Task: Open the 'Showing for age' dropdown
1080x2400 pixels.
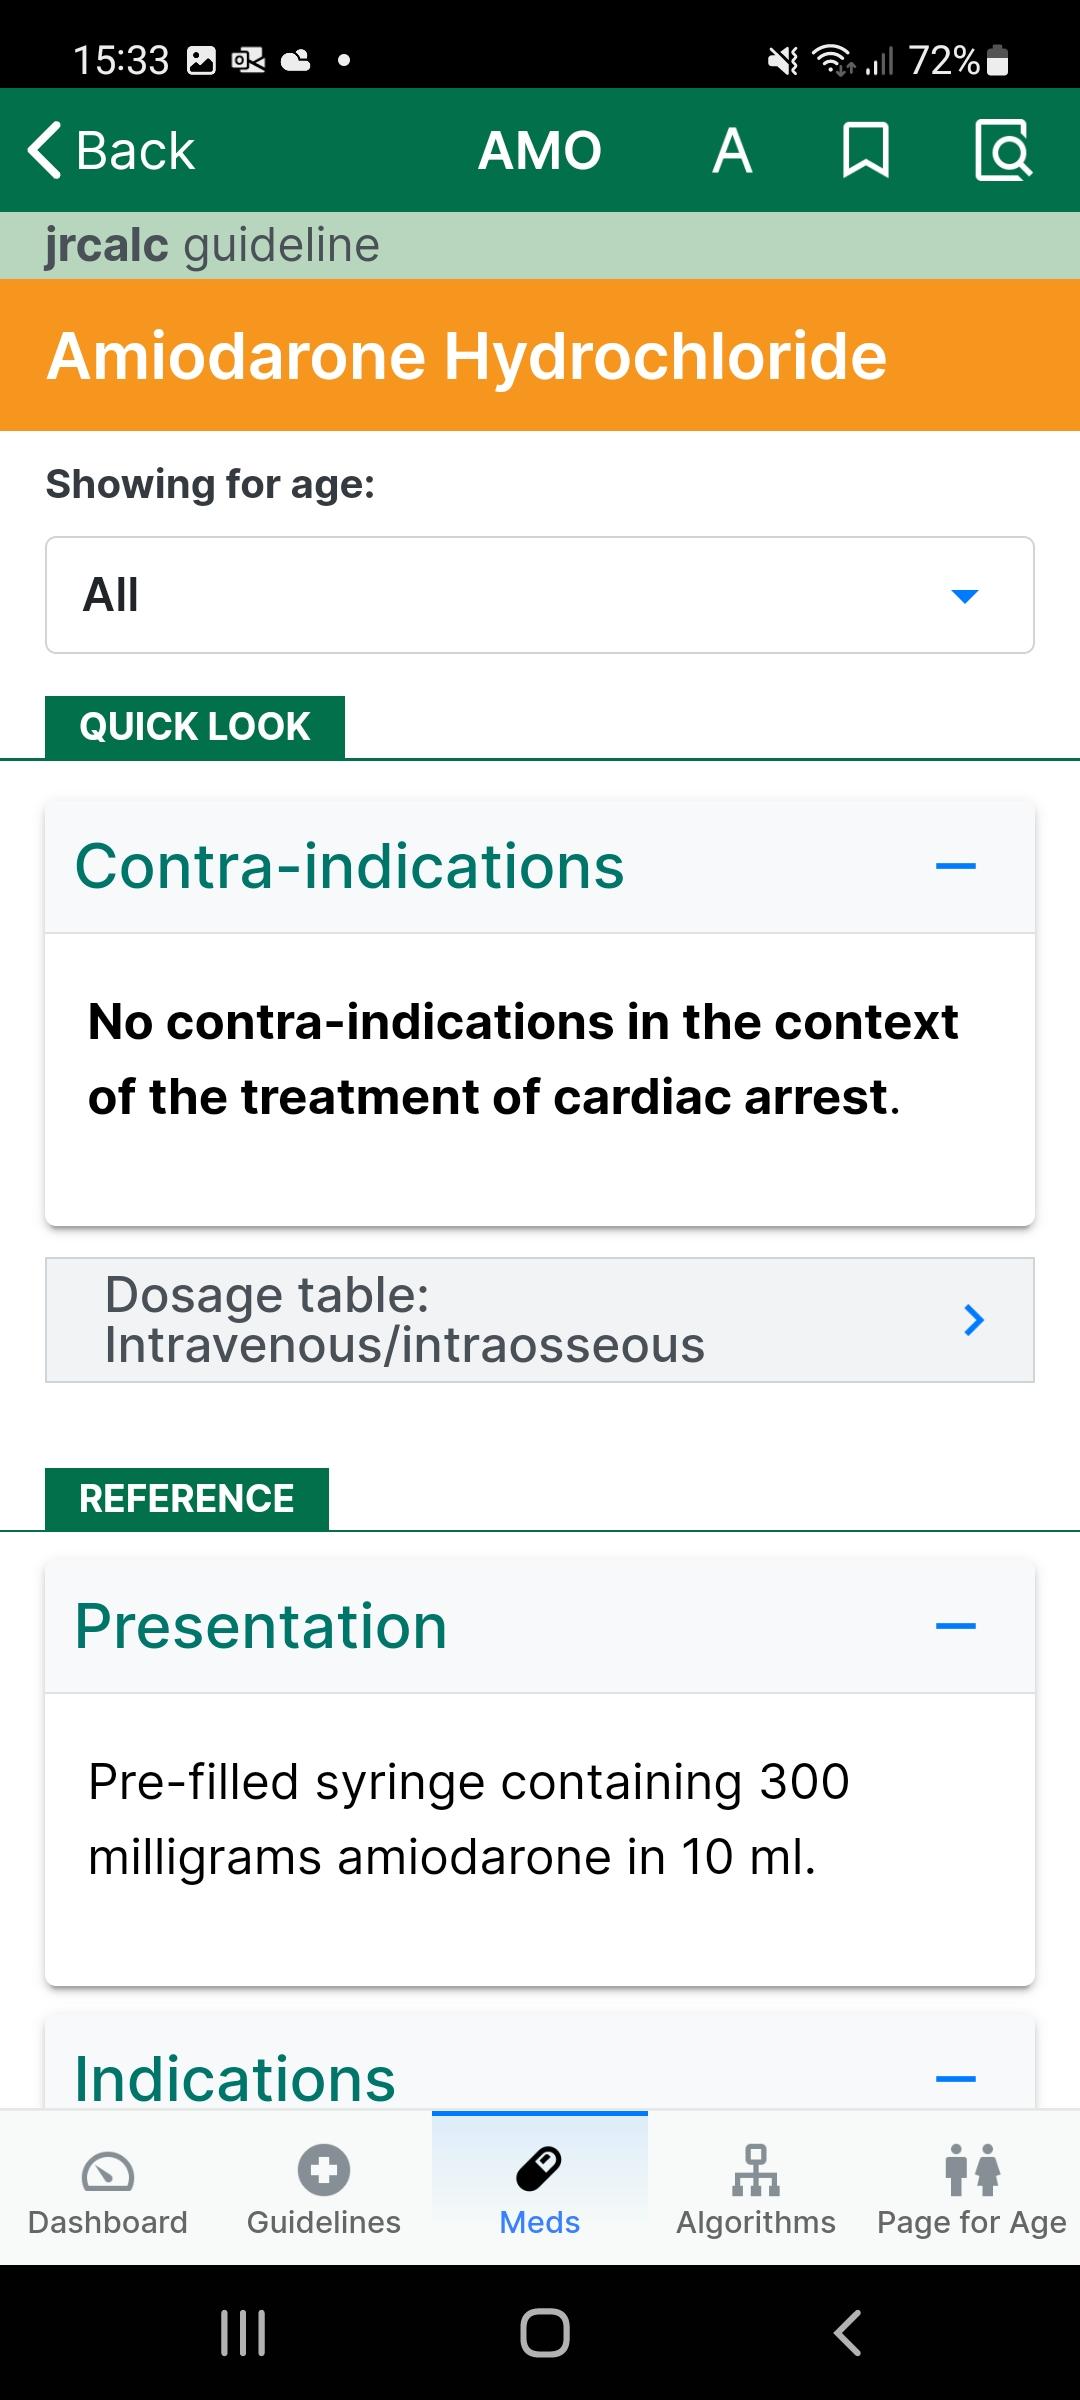Action: 540,595
